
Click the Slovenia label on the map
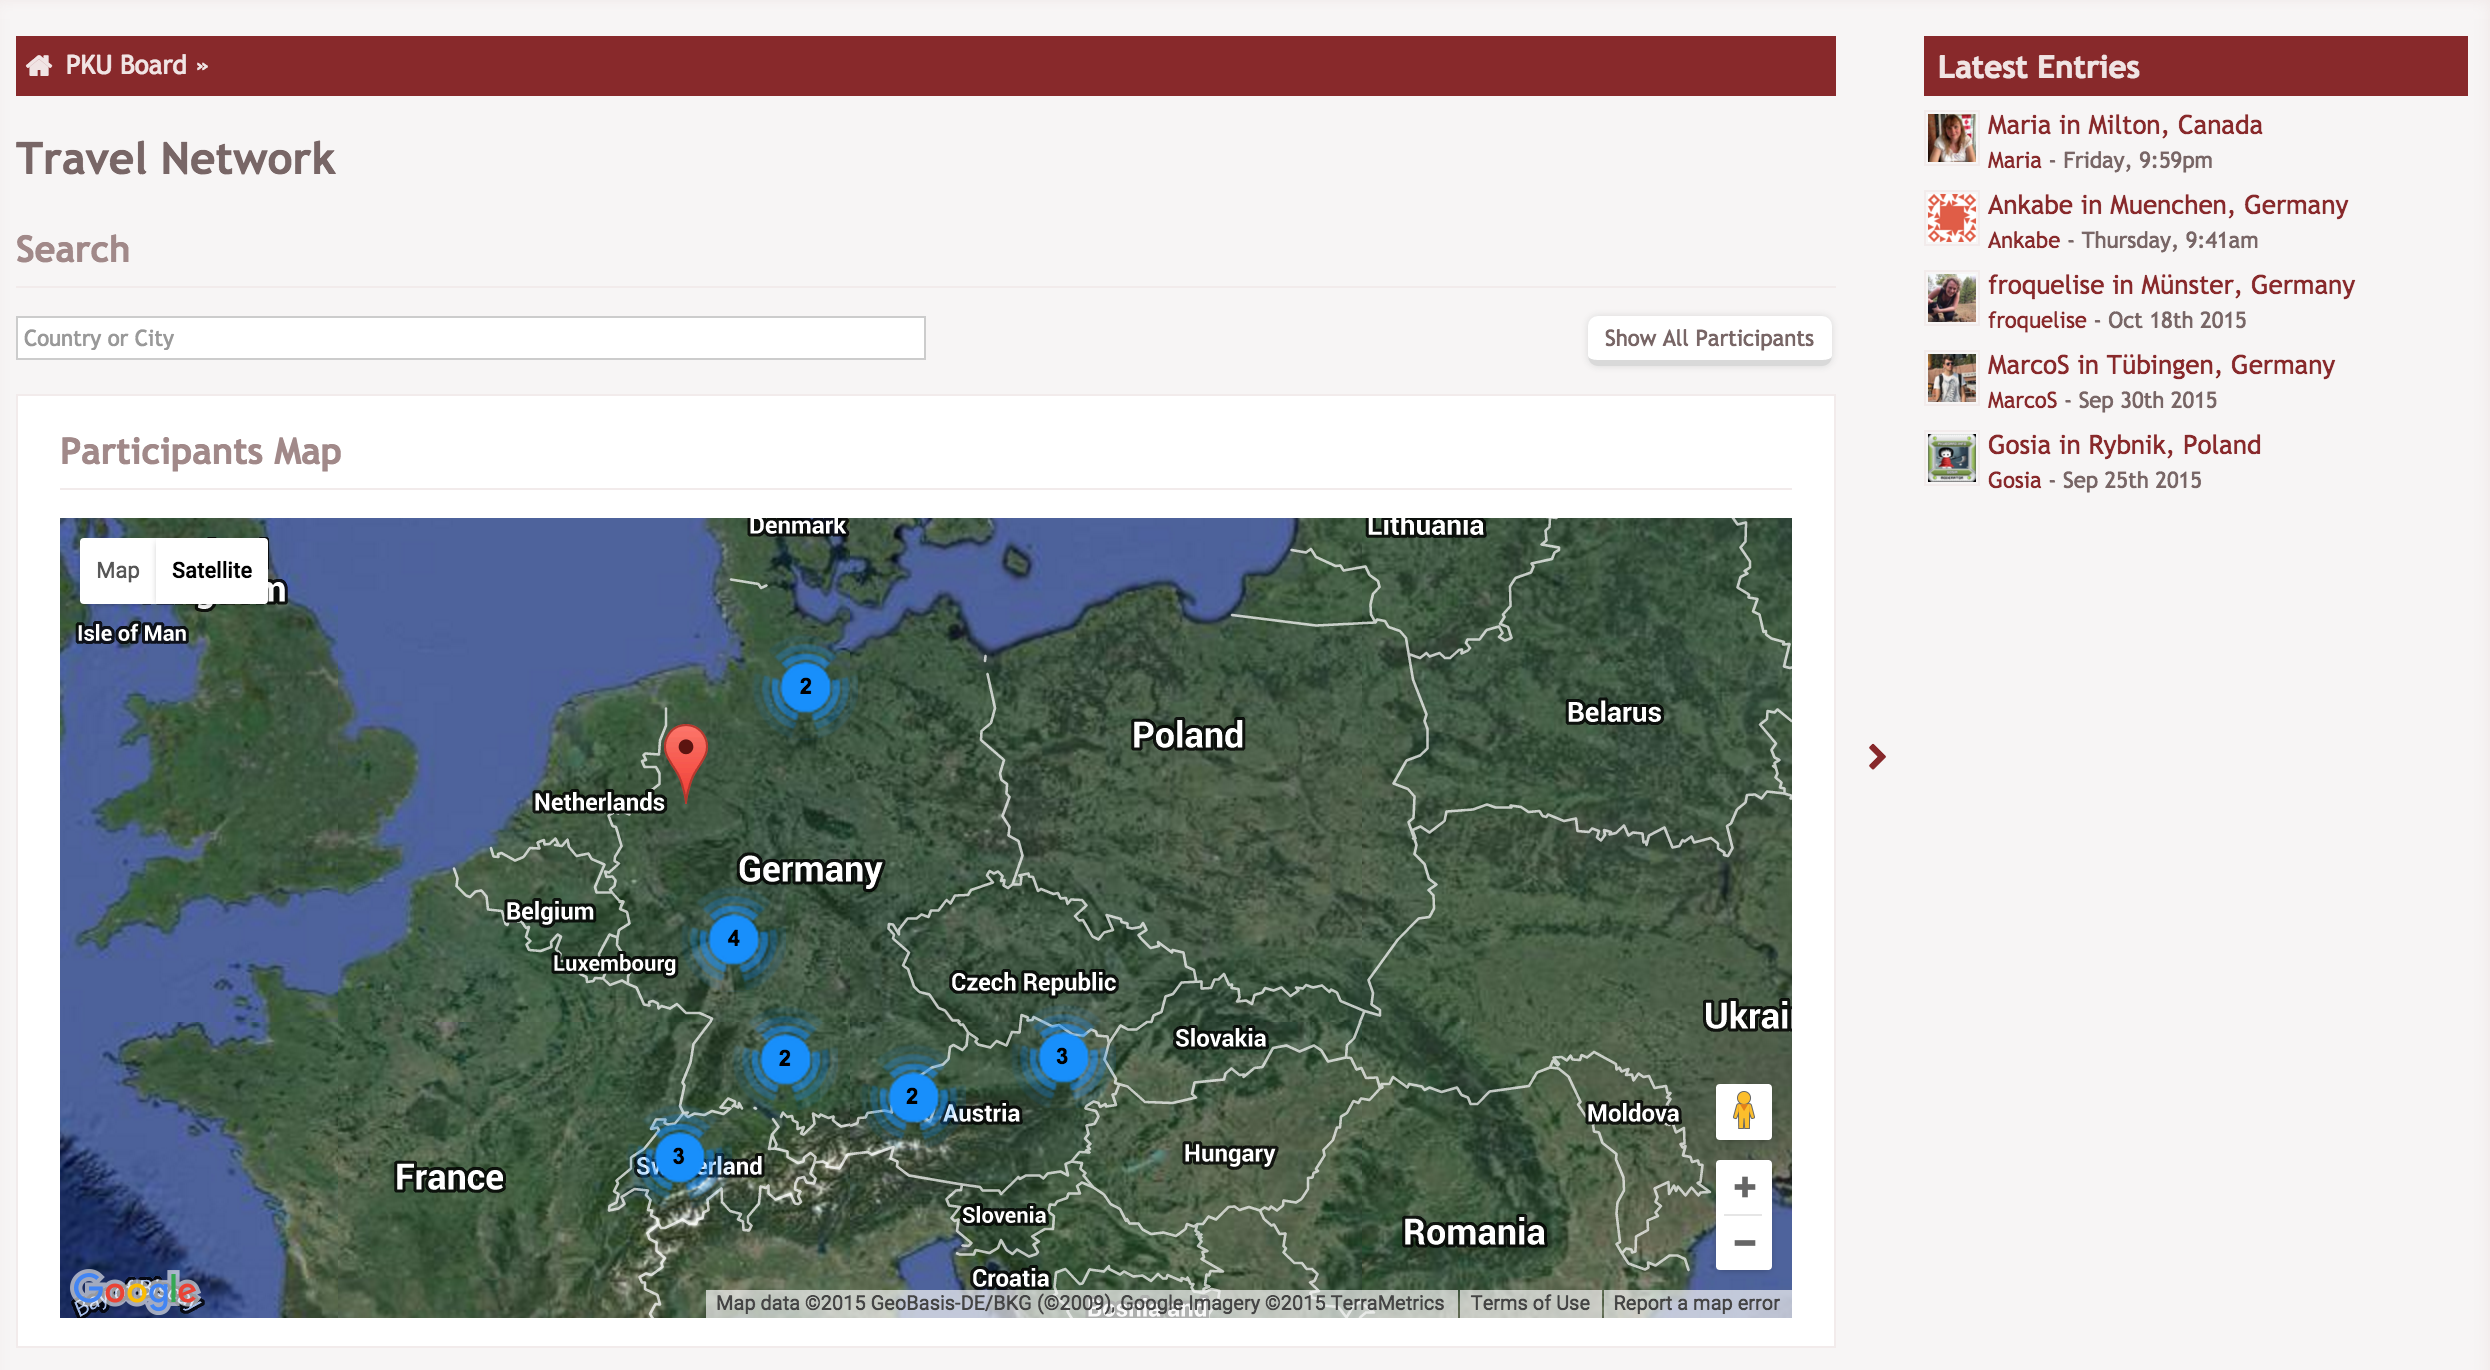click(1004, 1216)
